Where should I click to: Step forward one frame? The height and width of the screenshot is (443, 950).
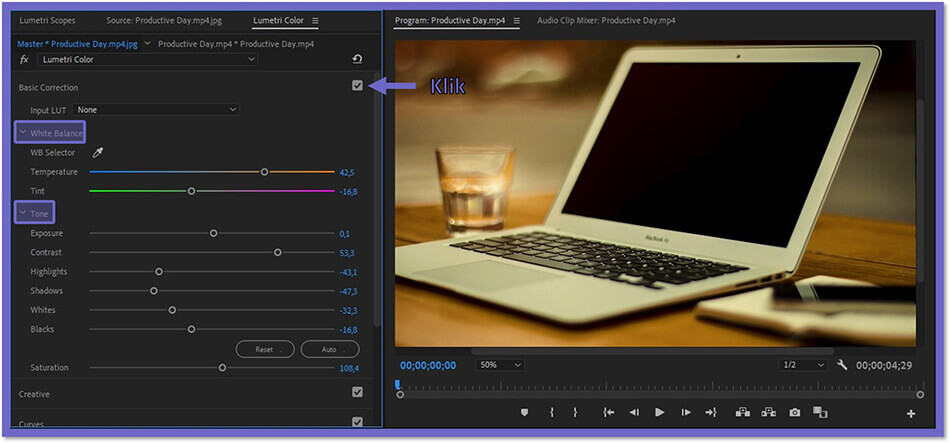[686, 412]
